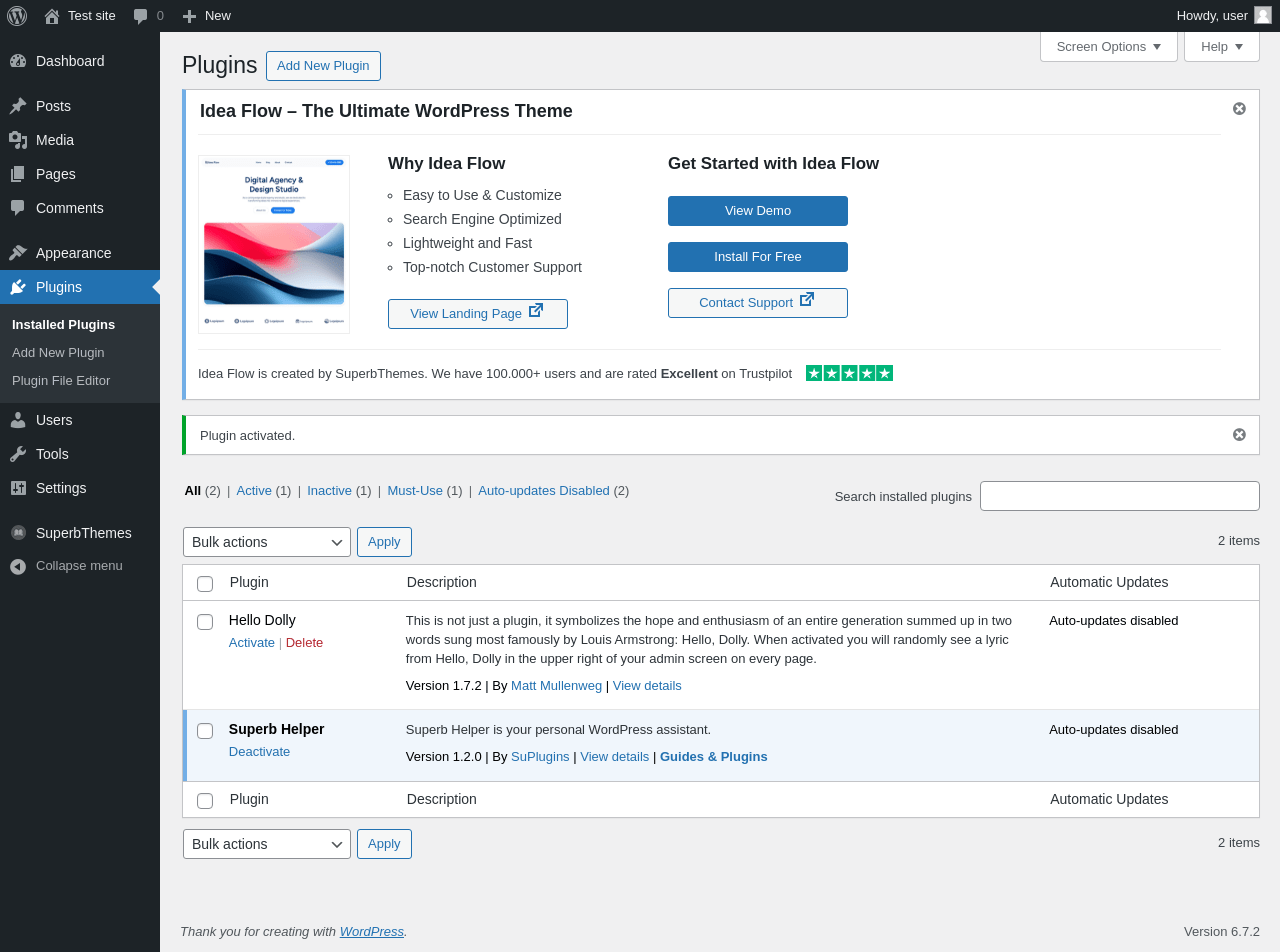Expand the Help panel

tap(1222, 46)
